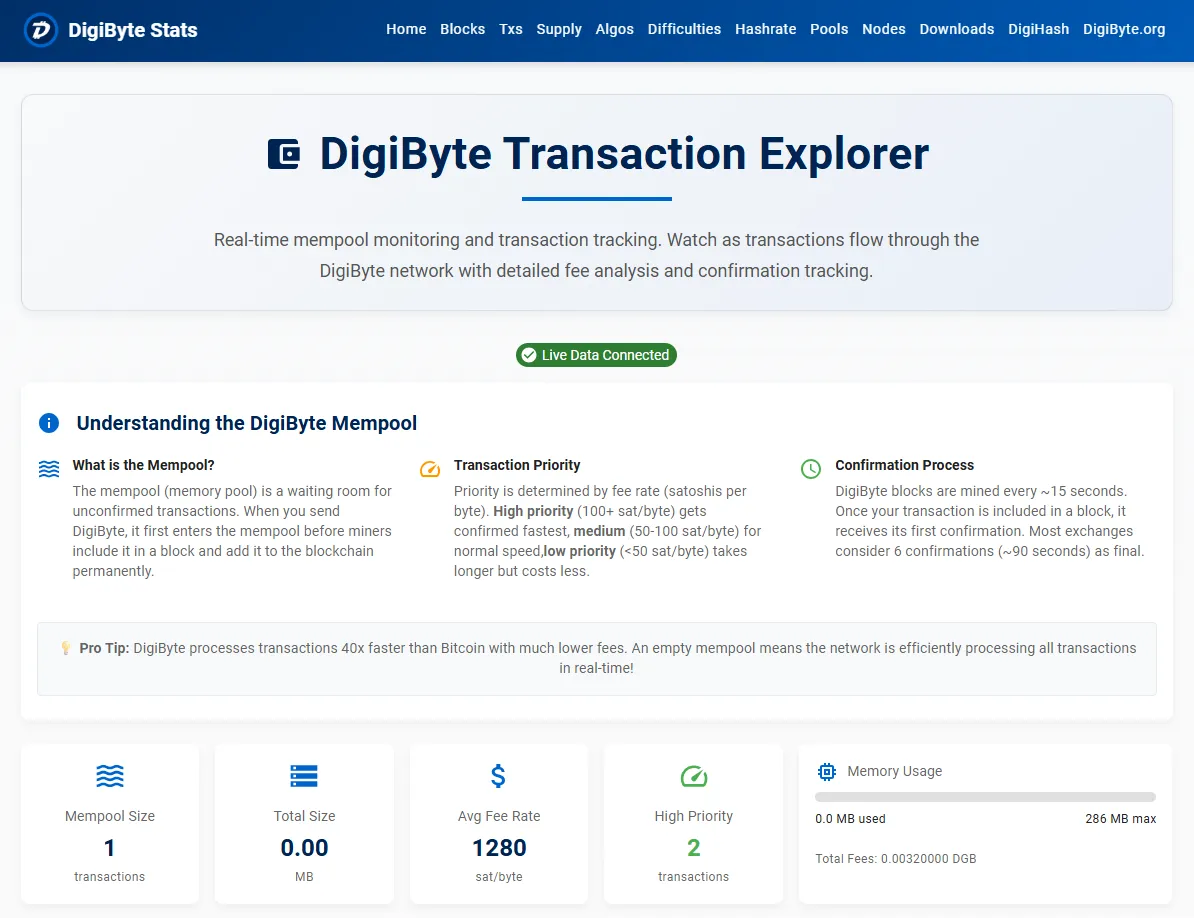Select Supply in the top navigation
The image size is (1194, 918).
tap(559, 29)
